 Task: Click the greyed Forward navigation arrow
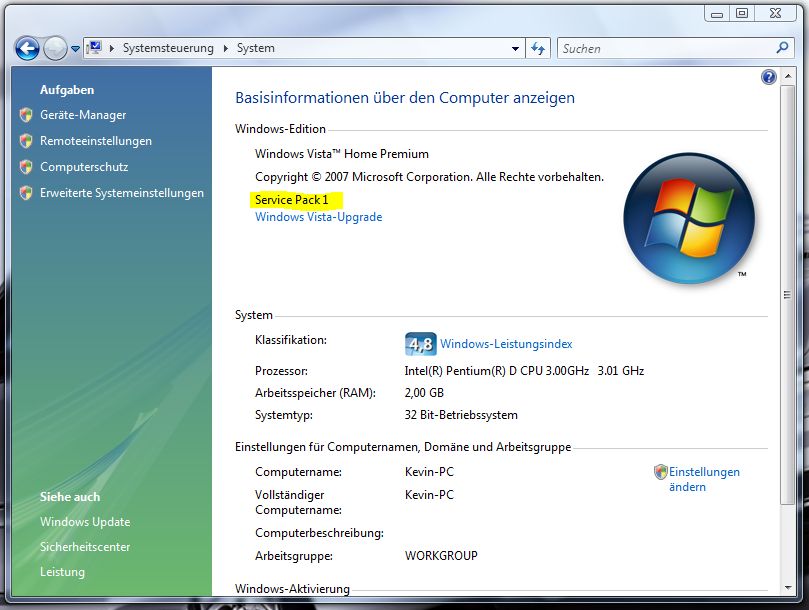pyautogui.click(x=55, y=49)
